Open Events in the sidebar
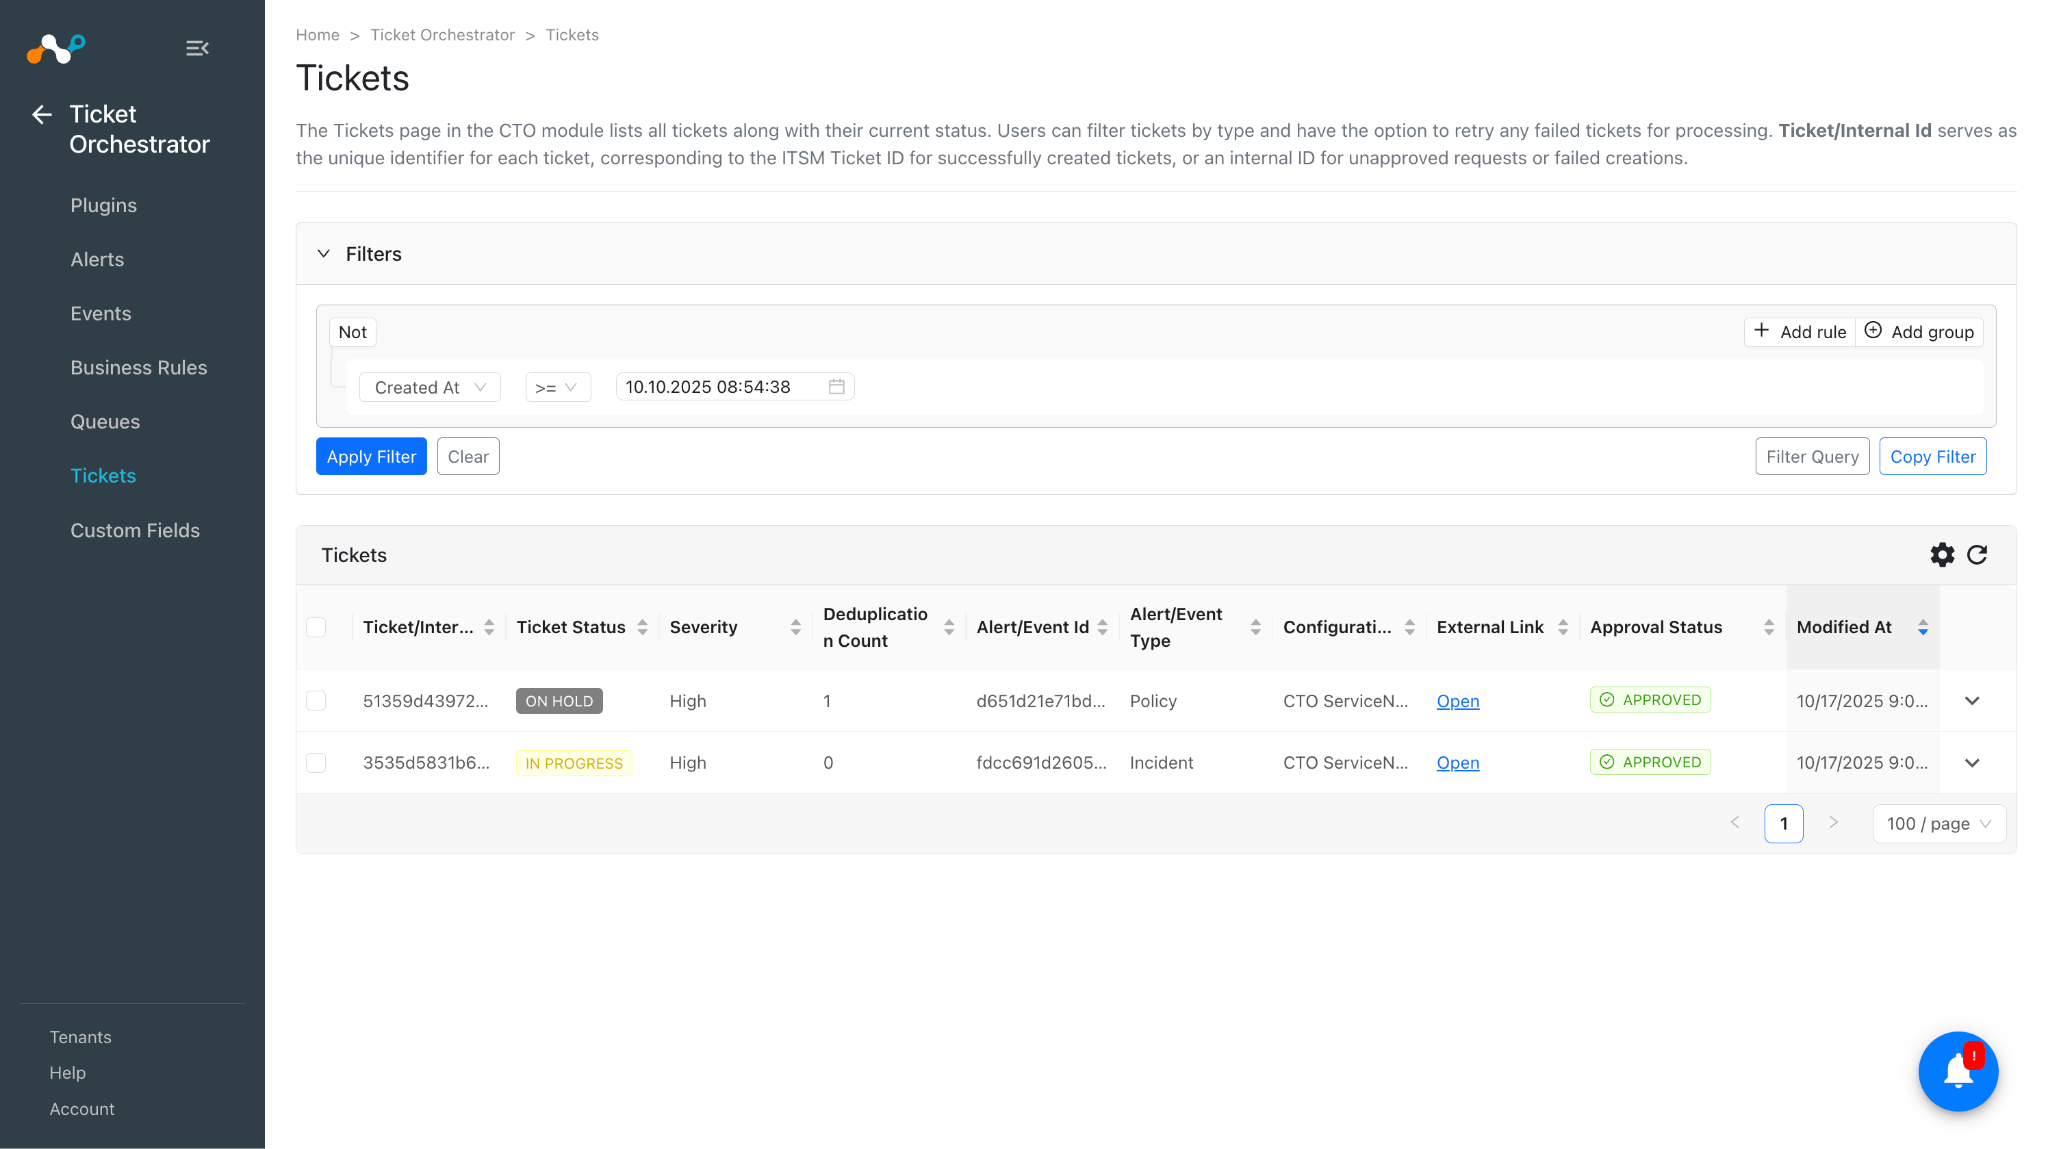 pos(101,313)
